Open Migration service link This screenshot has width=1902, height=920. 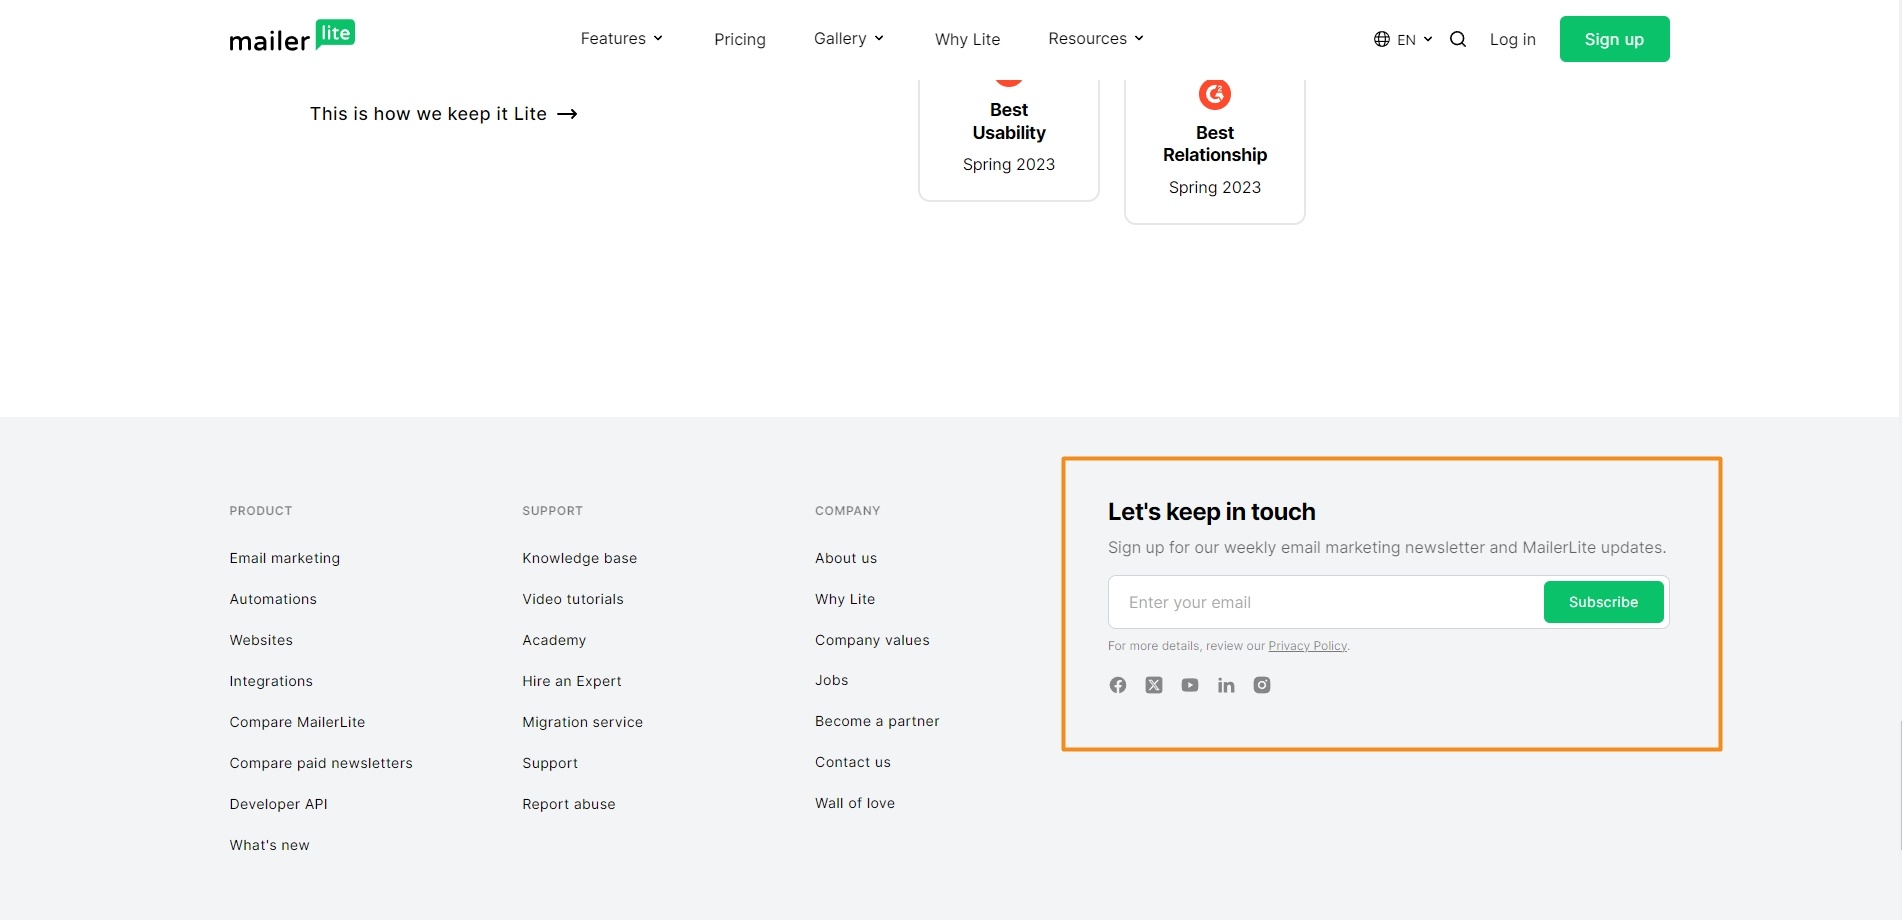583,722
